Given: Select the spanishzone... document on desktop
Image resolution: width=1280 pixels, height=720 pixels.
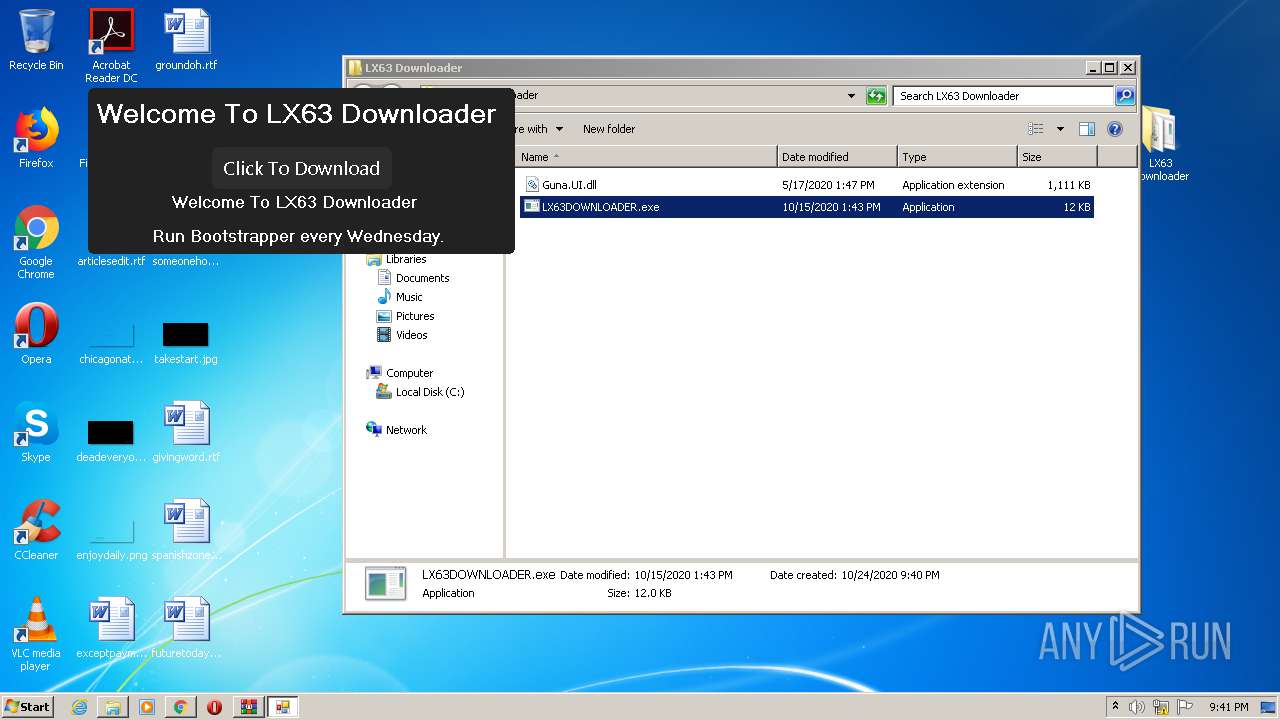Looking at the screenshot, I should pos(186,530).
